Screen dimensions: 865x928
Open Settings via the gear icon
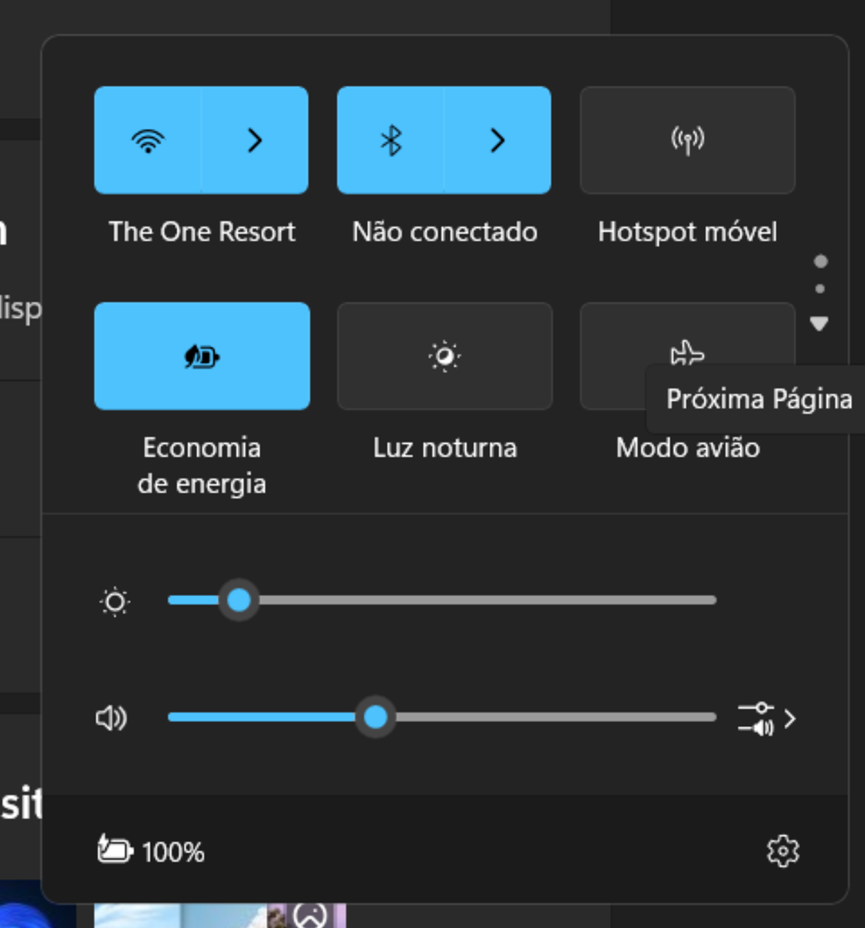pos(783,850)
